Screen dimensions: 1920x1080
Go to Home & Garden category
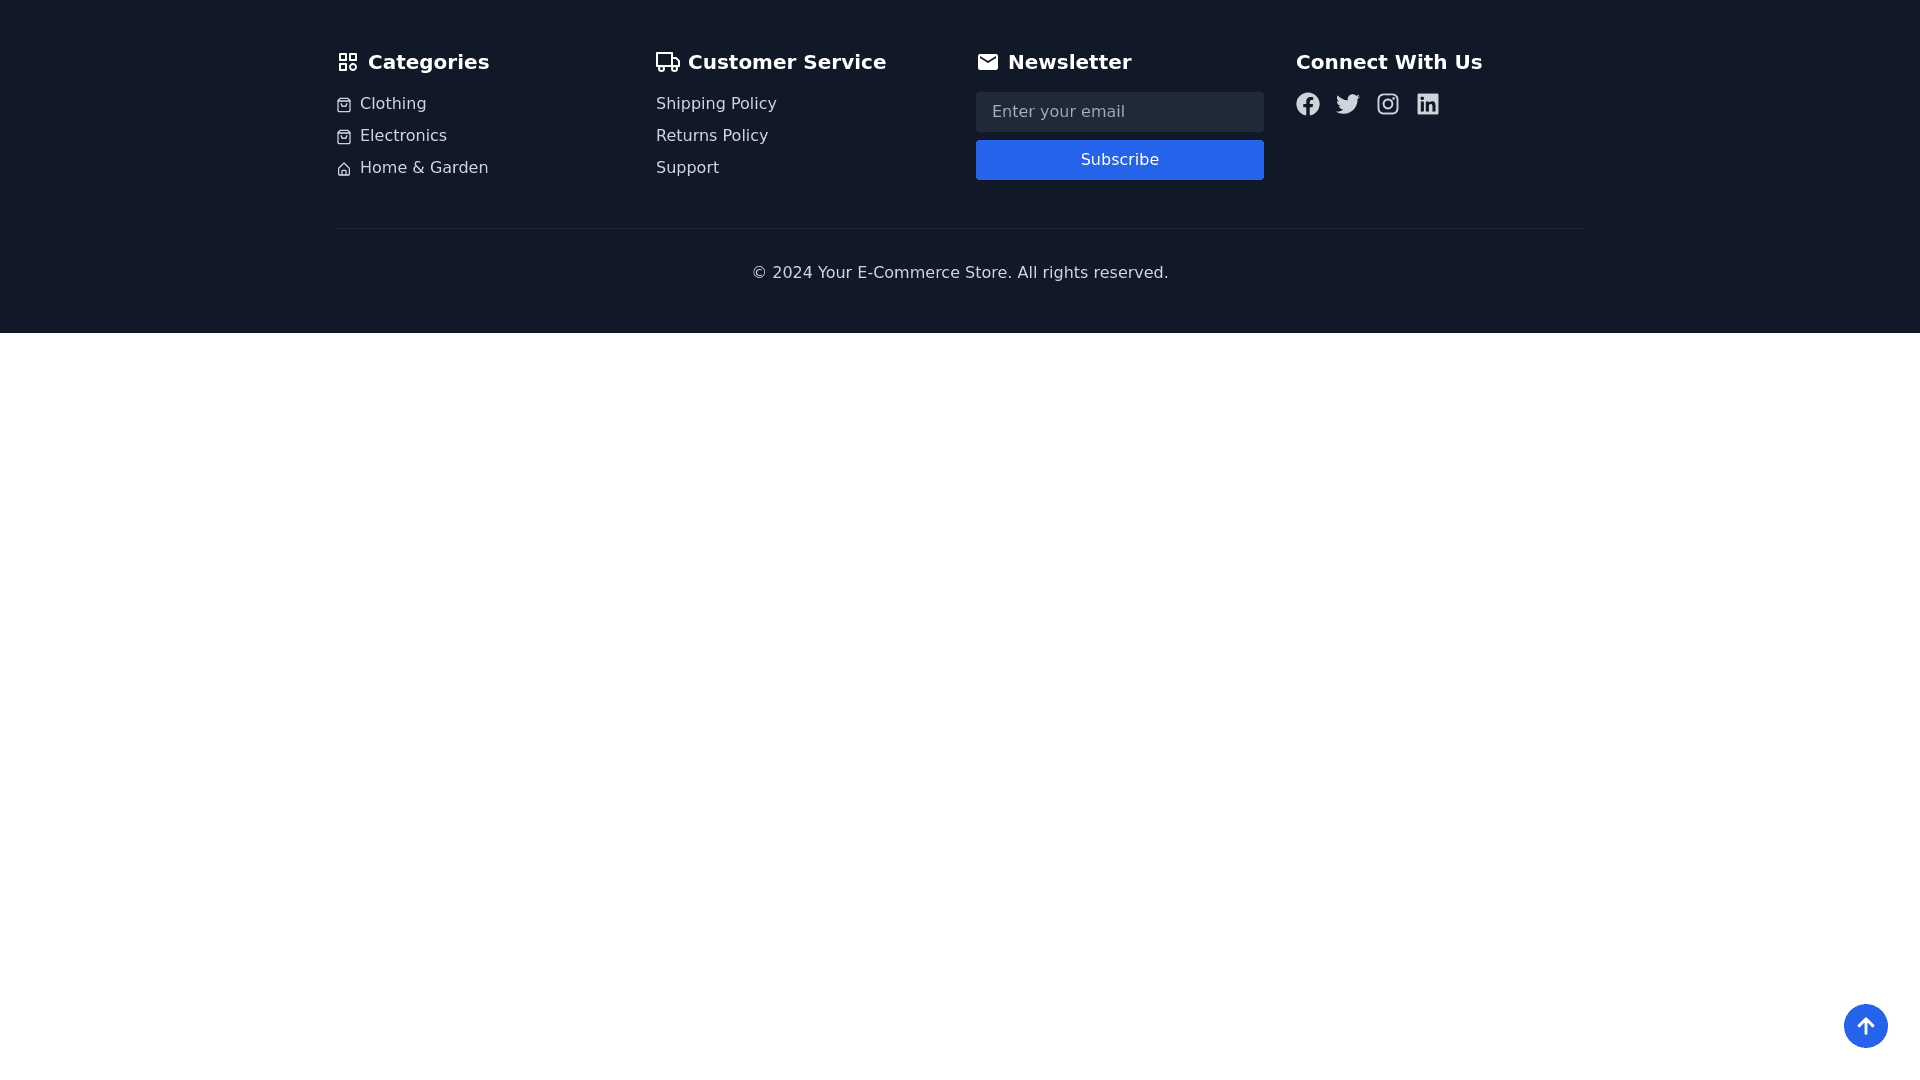(424, 168)
